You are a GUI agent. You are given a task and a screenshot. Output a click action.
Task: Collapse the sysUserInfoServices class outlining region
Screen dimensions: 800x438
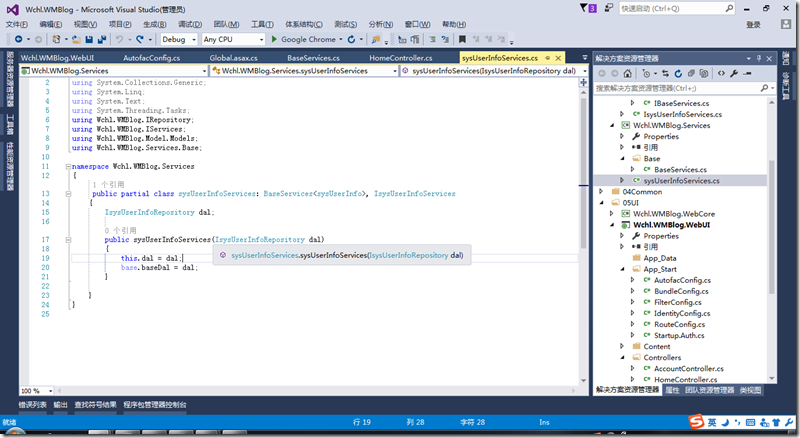point(68,194)
